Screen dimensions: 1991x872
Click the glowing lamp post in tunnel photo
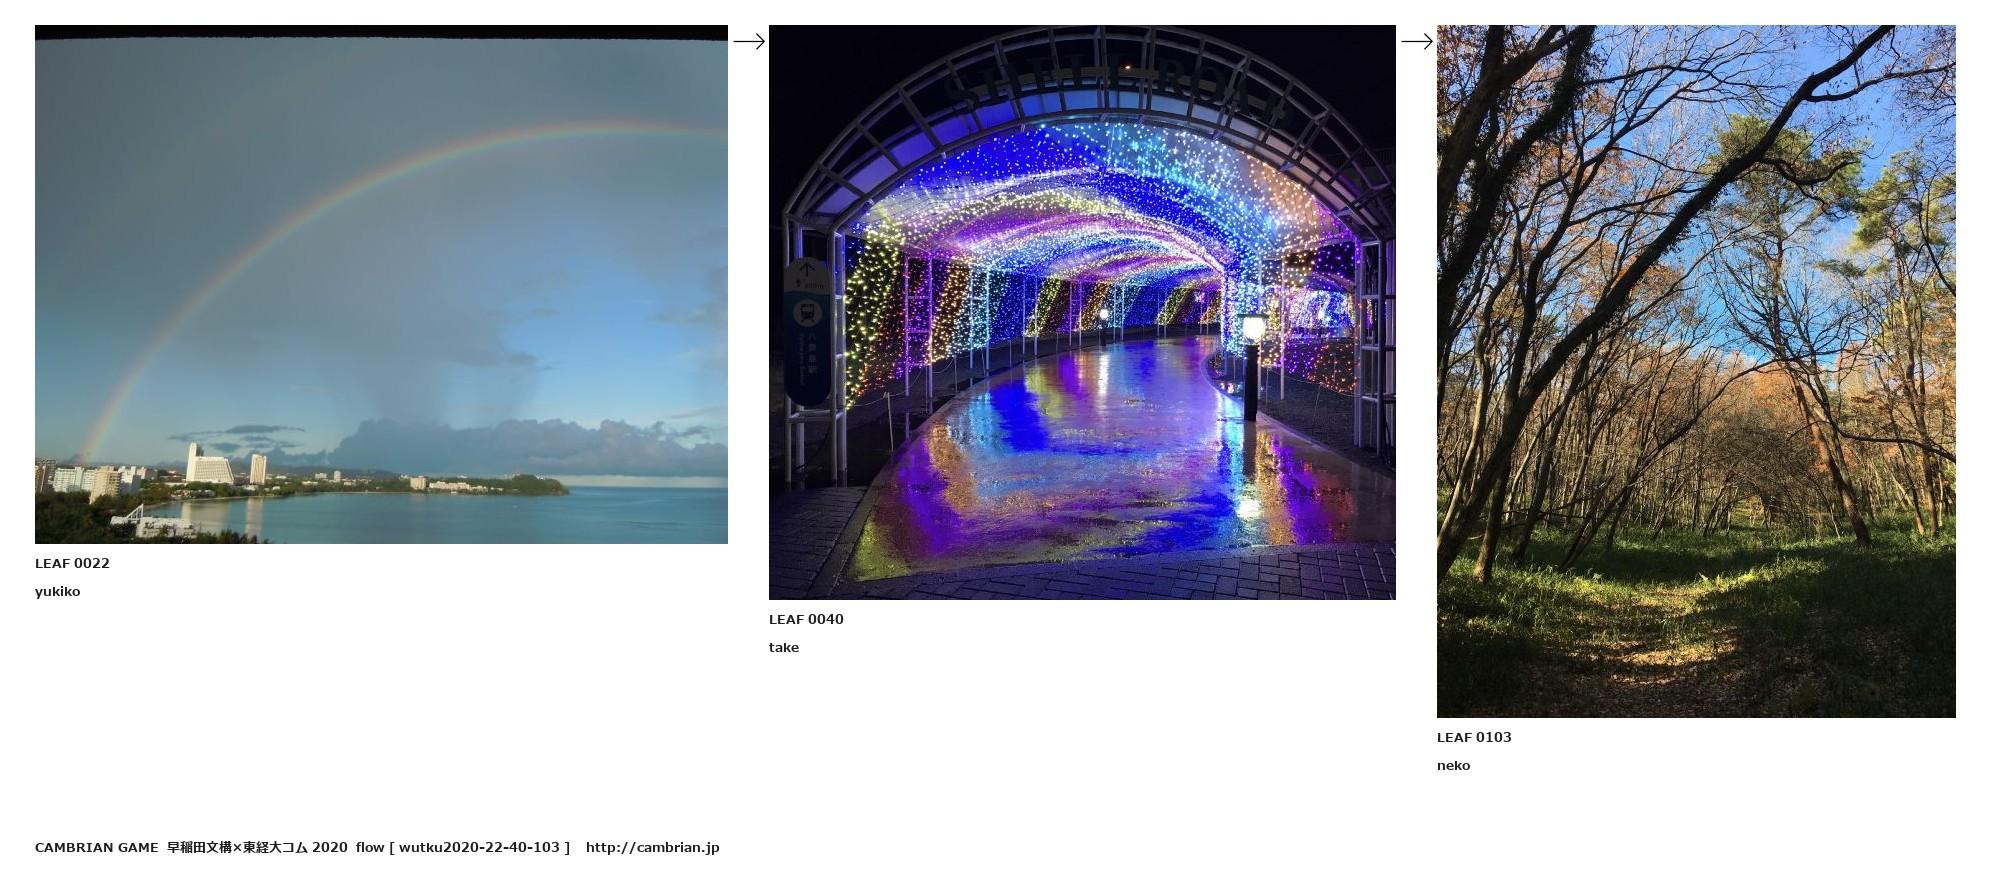tap(1251, 360)
